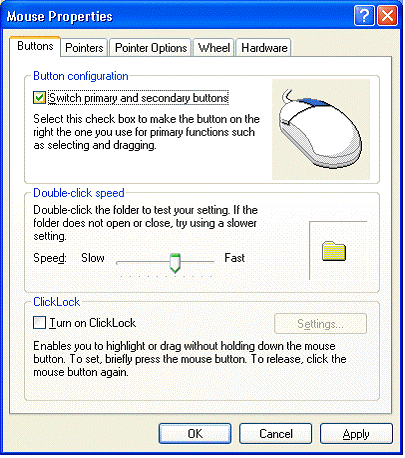Open ClickLock Settings... button
Image resolution: width=405 pixels, height=458 pixels.
tap(320, 323)
